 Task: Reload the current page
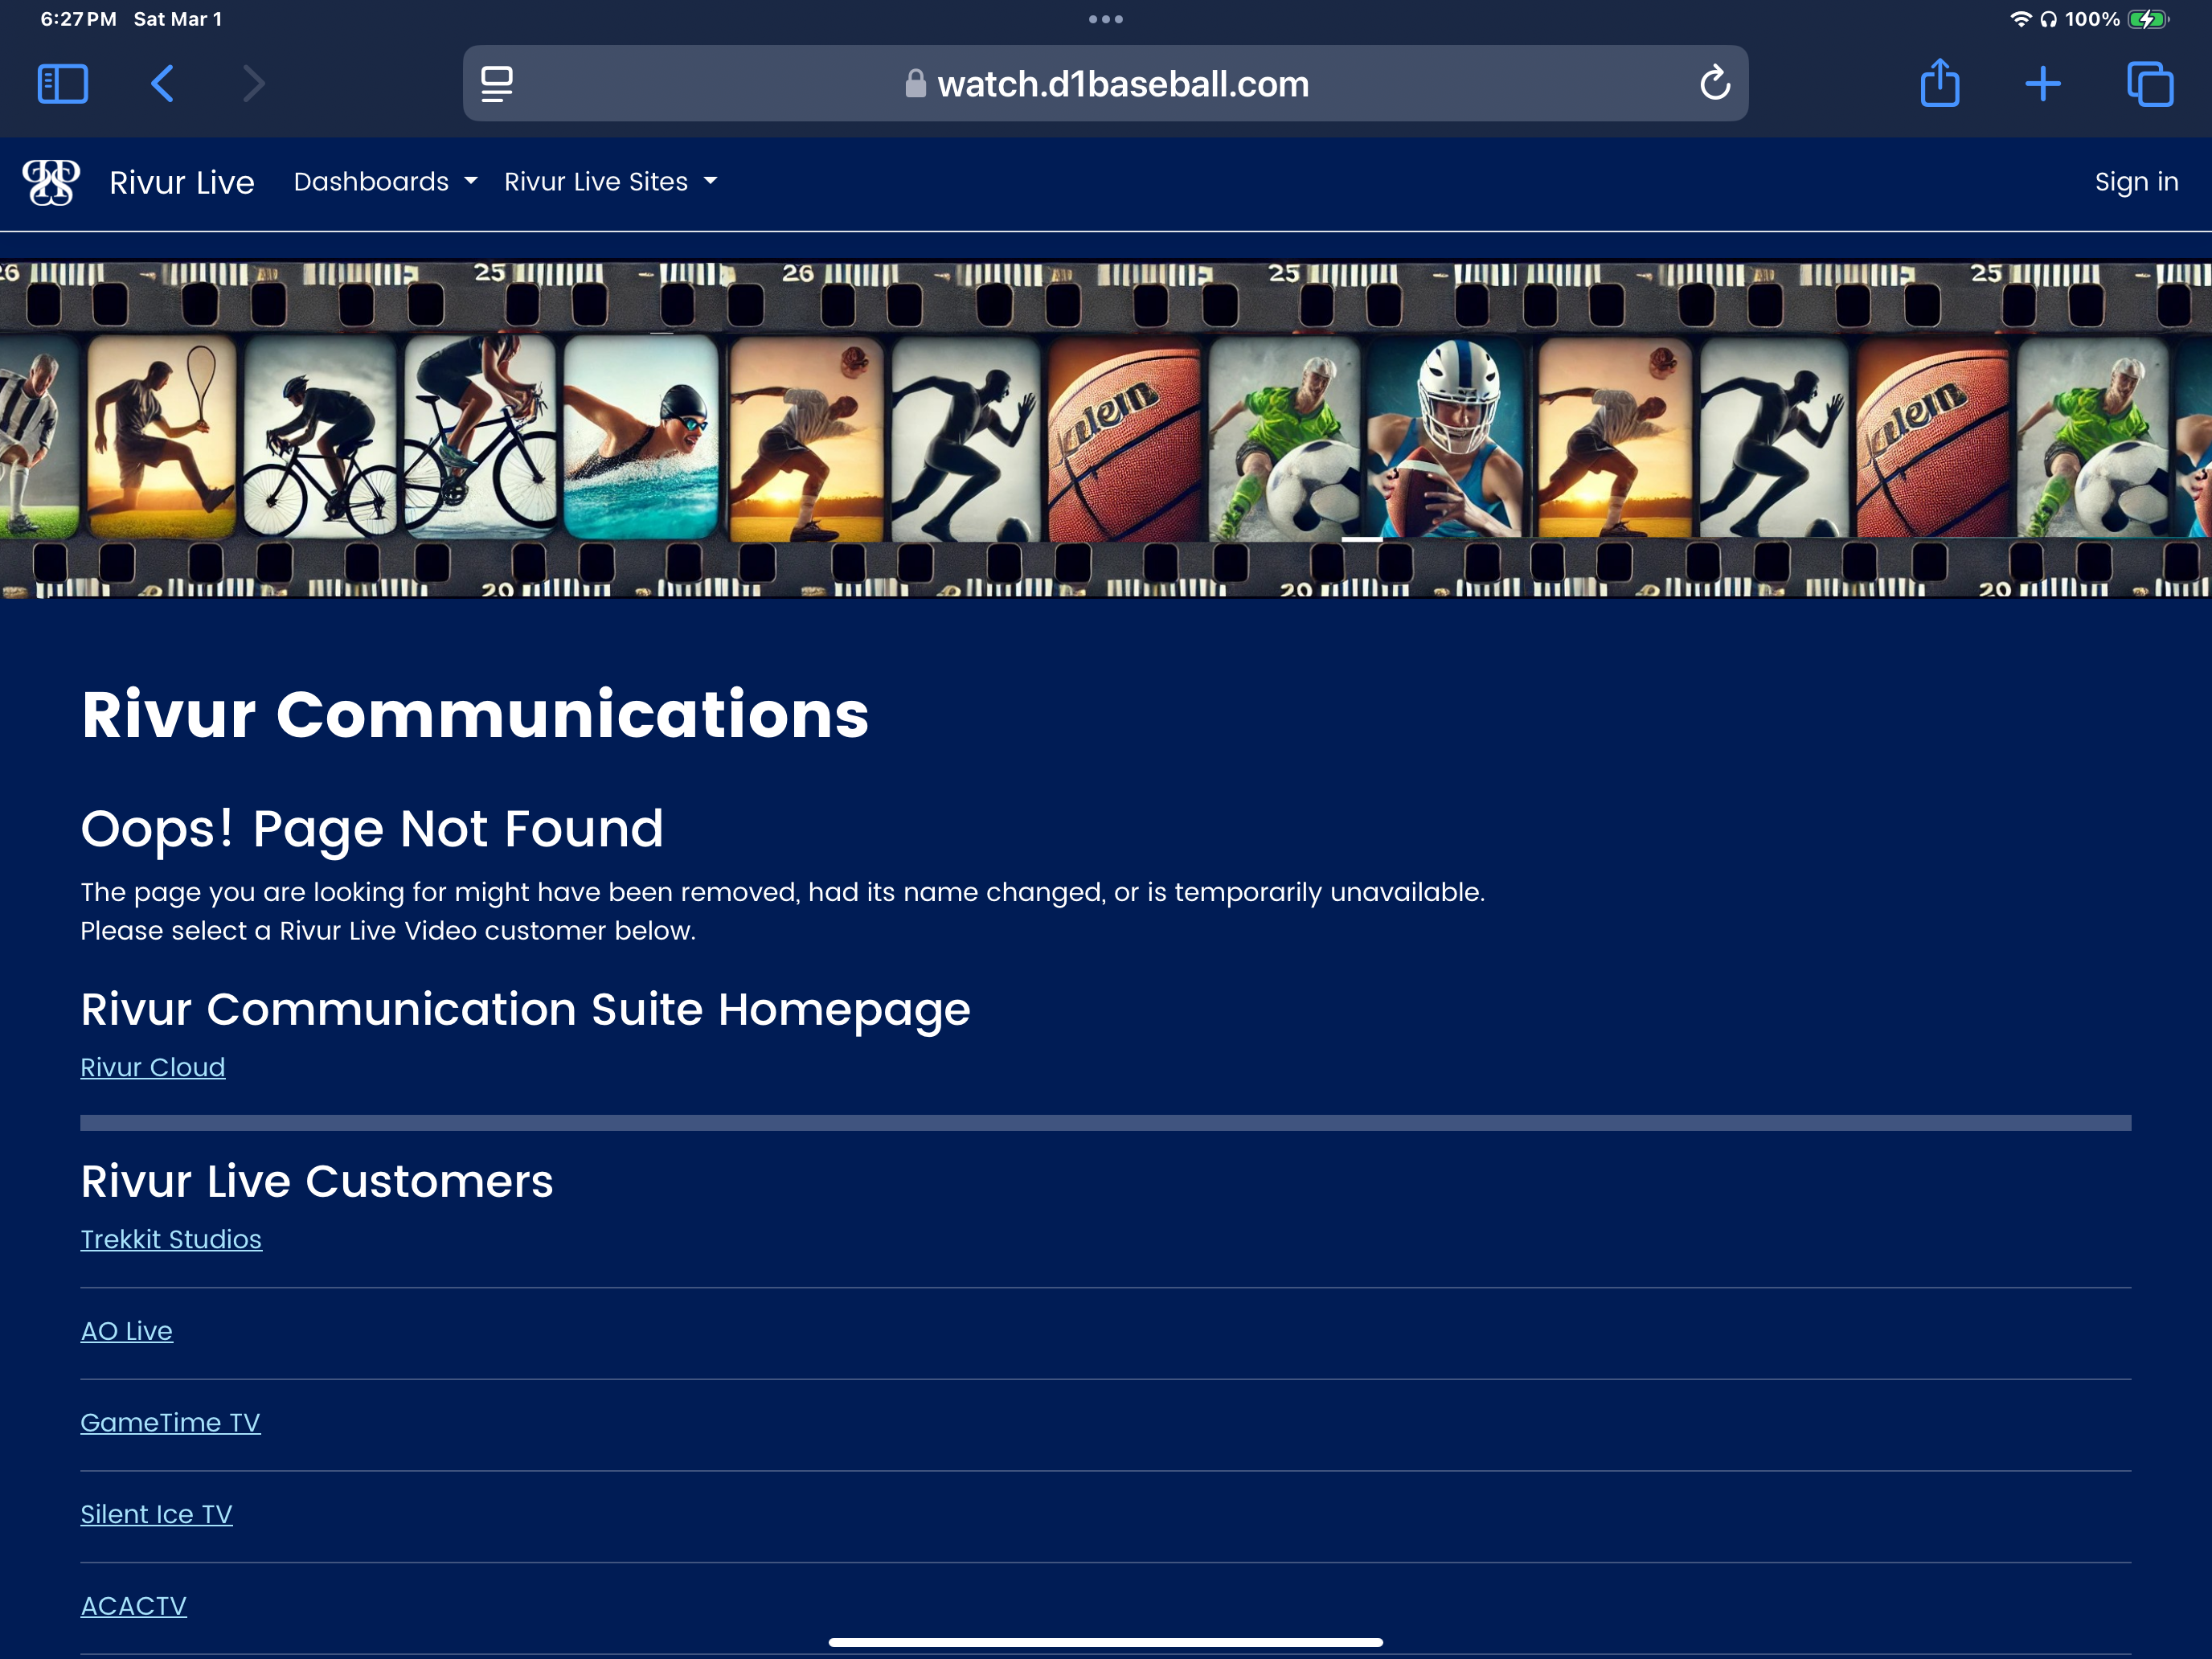(x=1715, y=83)
